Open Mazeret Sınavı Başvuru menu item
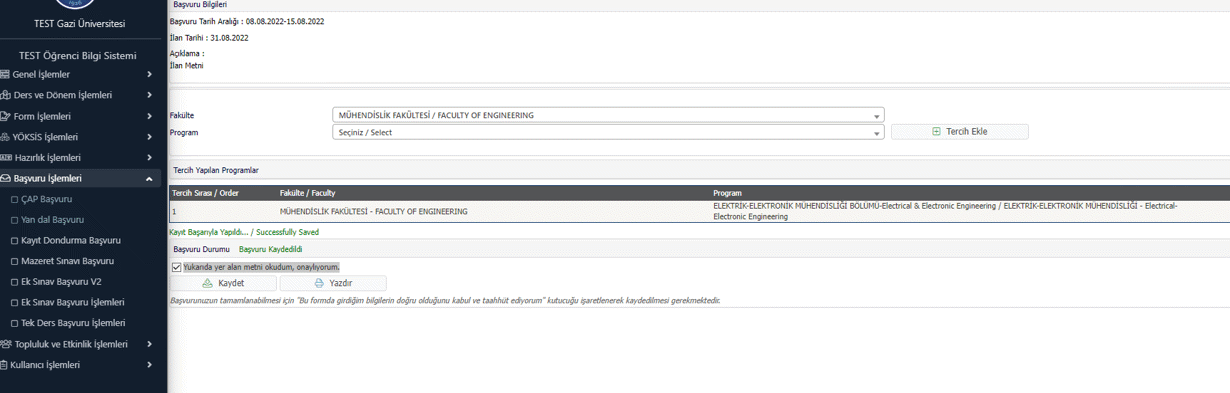This screenshot has width=1230, height=393. pos(67,261)
